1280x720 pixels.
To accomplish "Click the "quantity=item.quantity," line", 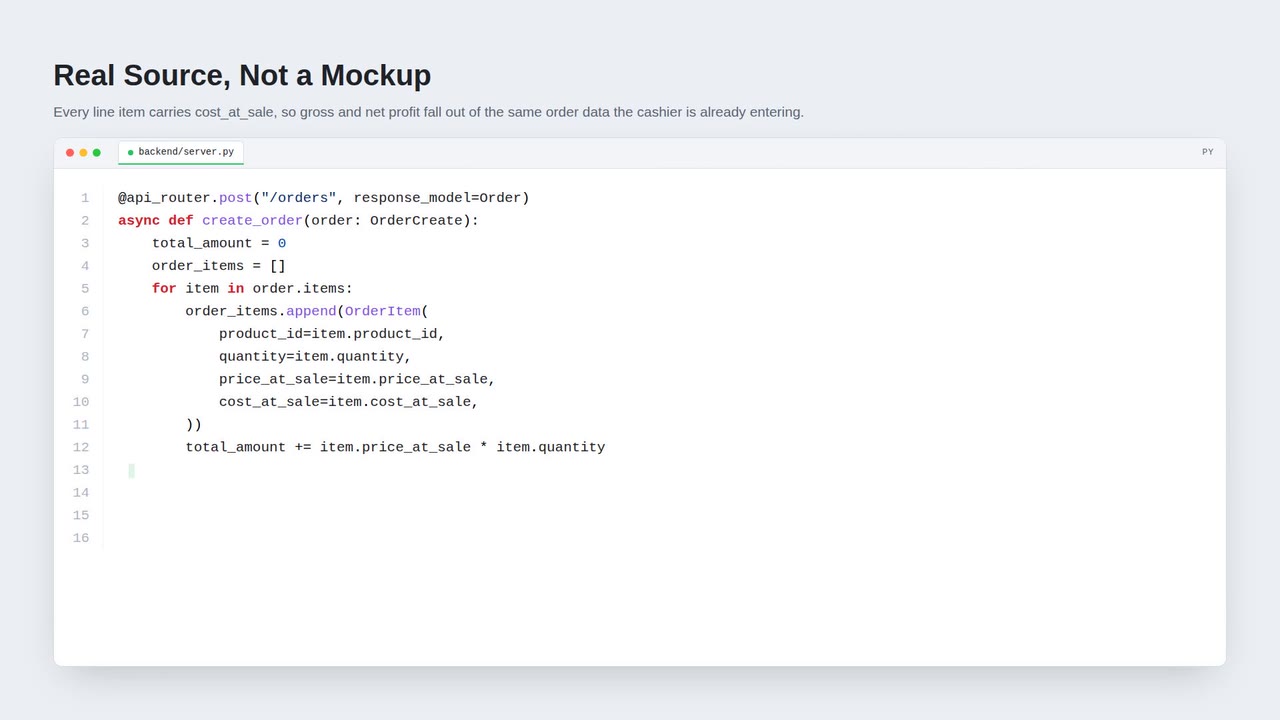I will pos(315,357).
